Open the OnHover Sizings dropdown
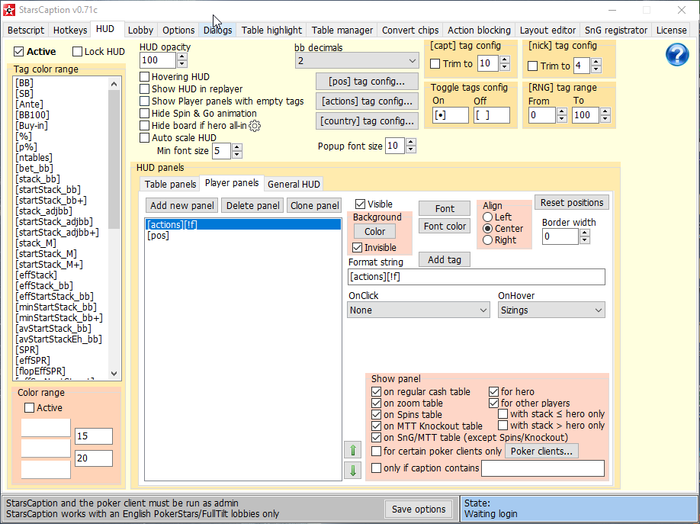The width and height of the screenshot is (700, 524). pos(551,310)
